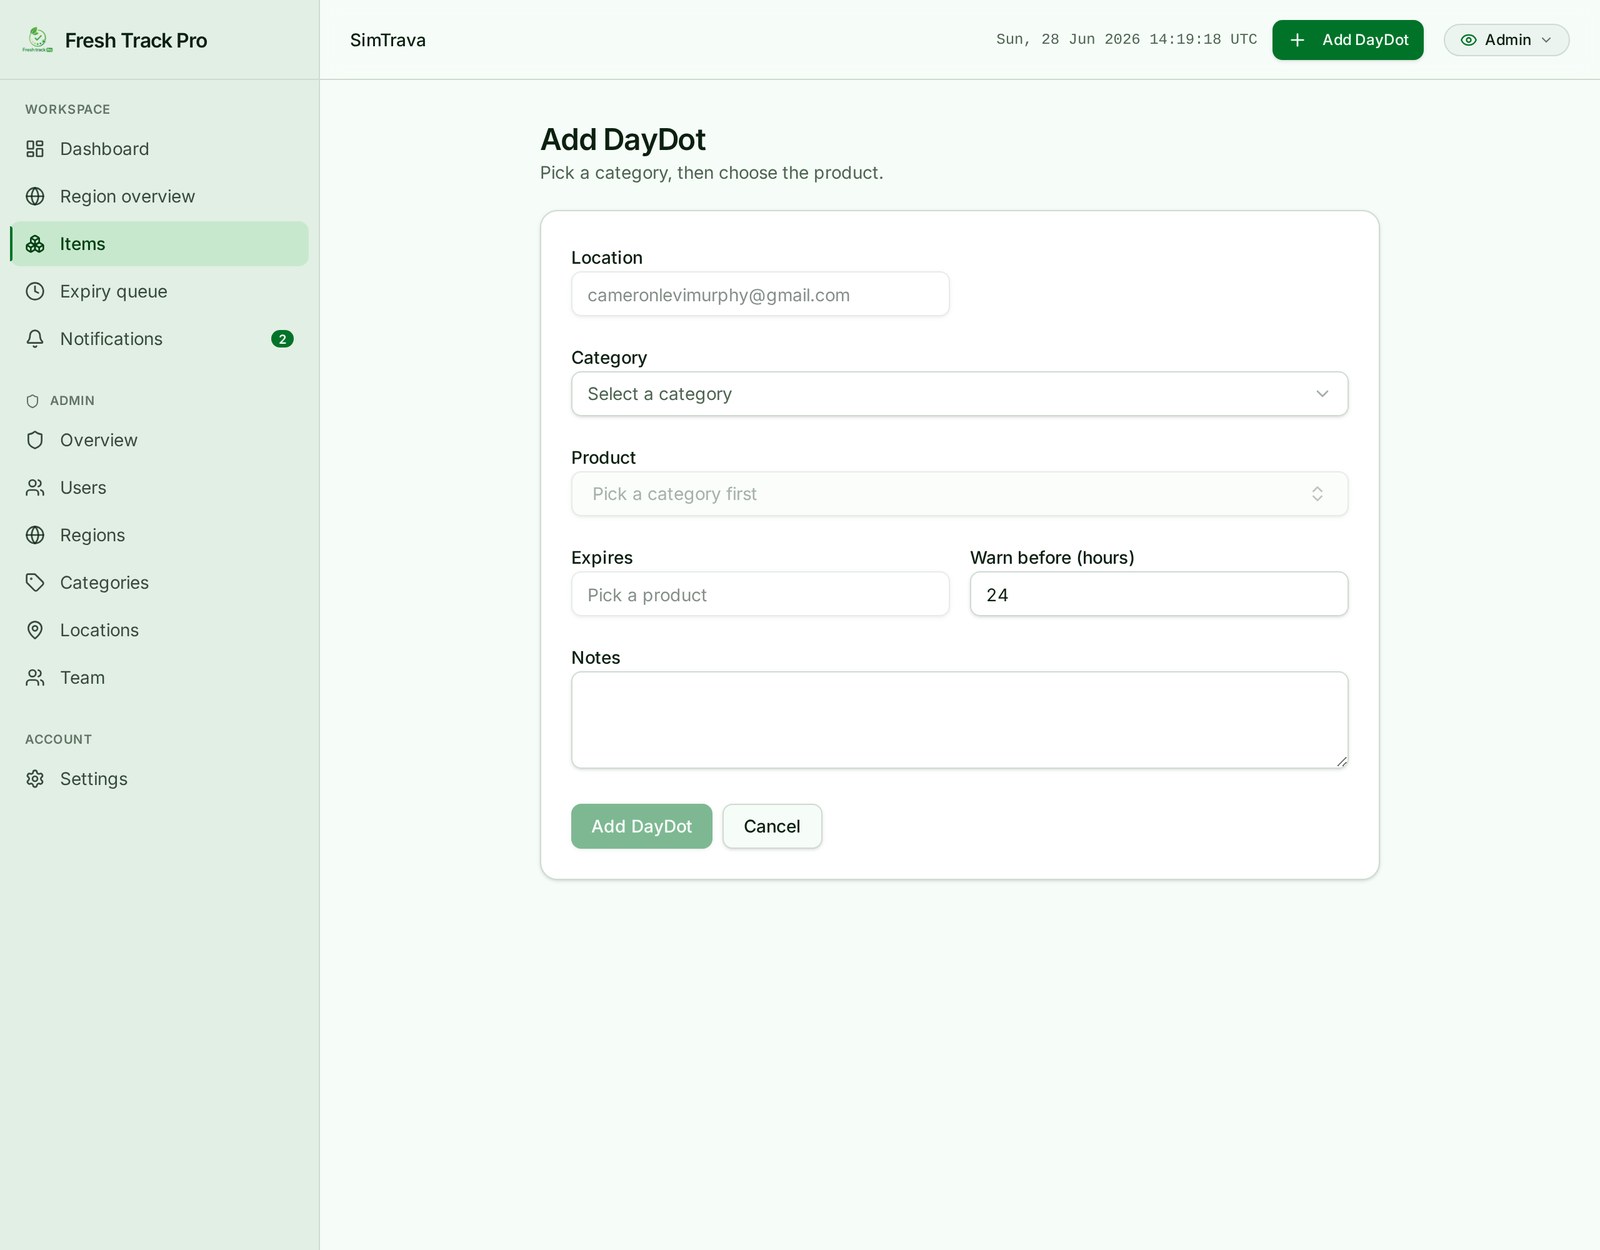The image size is (1600, 1250).
Task: Click the Fresh Track Pro logo icon
Action: pos(37,40)
